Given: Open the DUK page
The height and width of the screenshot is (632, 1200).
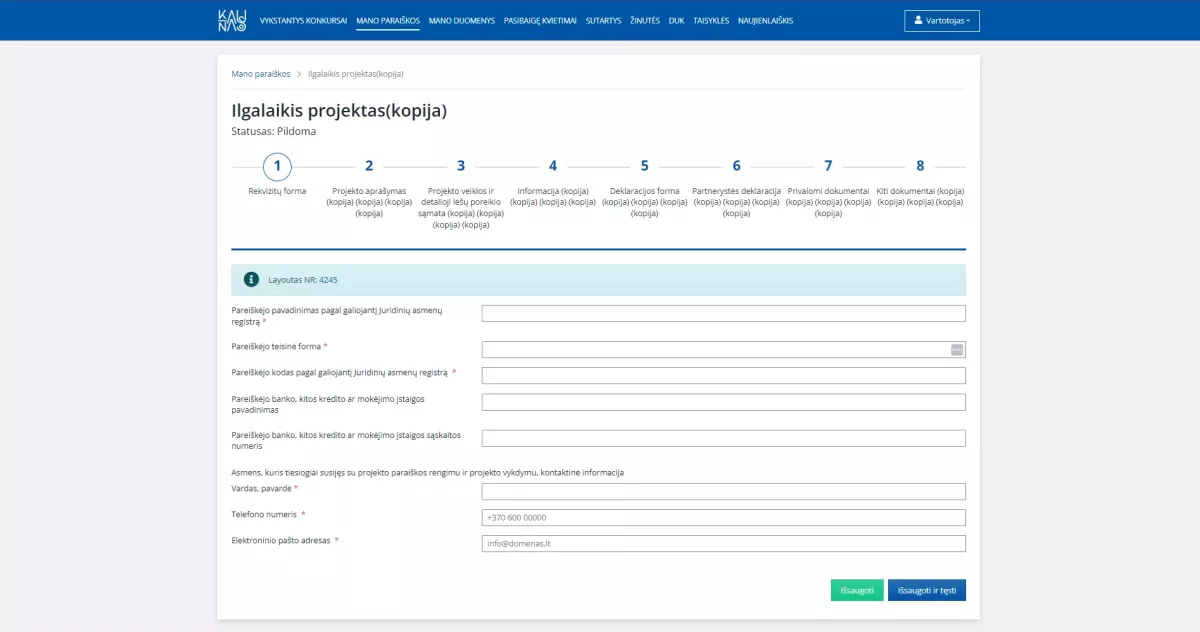Looking at the screenshot, I should 675,19.
